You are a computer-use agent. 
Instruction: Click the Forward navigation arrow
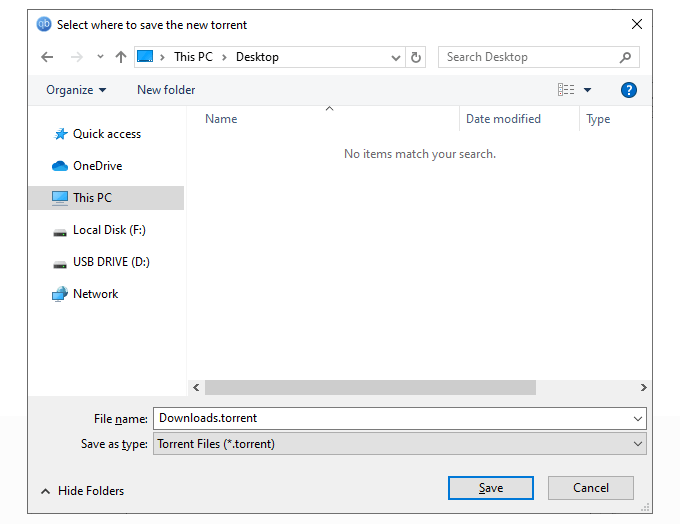click(76, 57)
